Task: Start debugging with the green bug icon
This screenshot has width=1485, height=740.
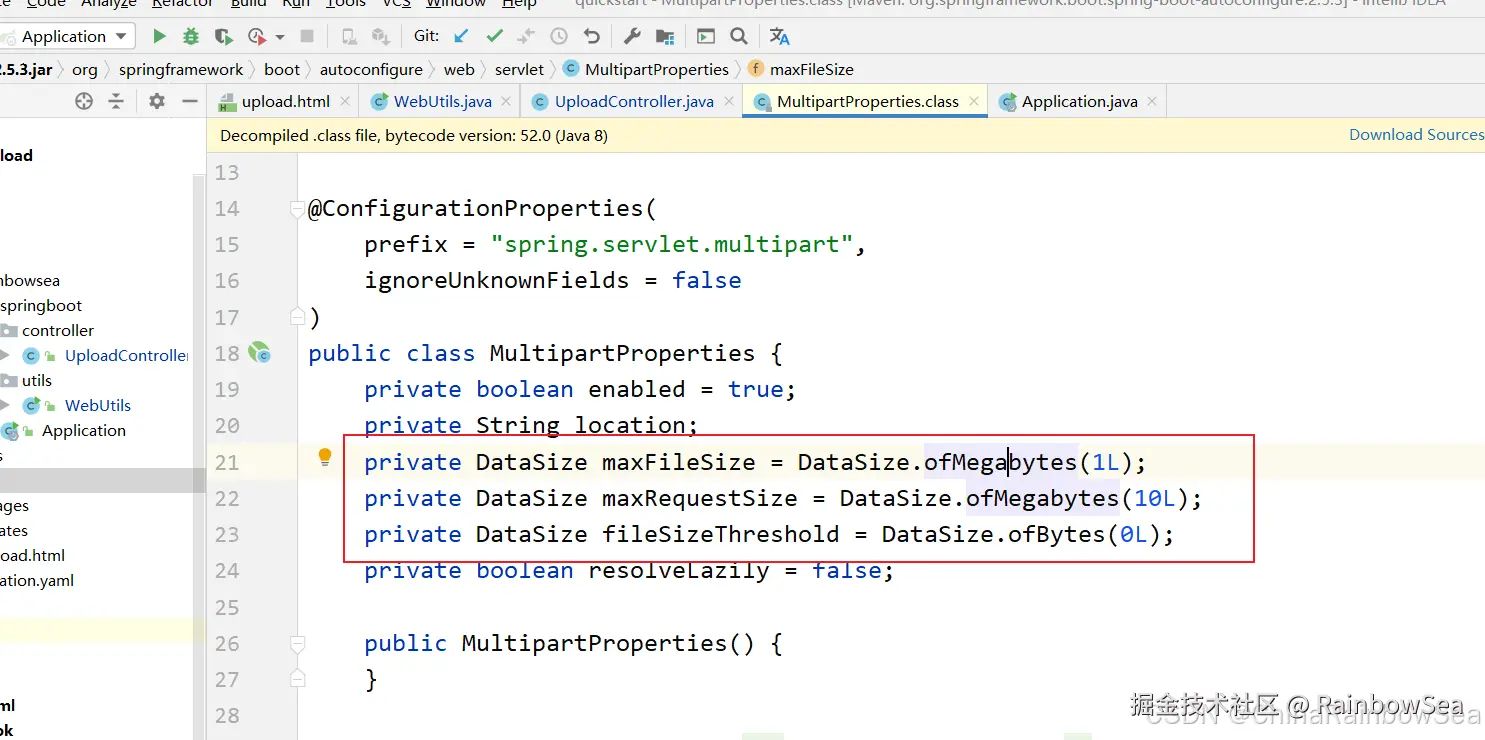Action: pos(191,37)
